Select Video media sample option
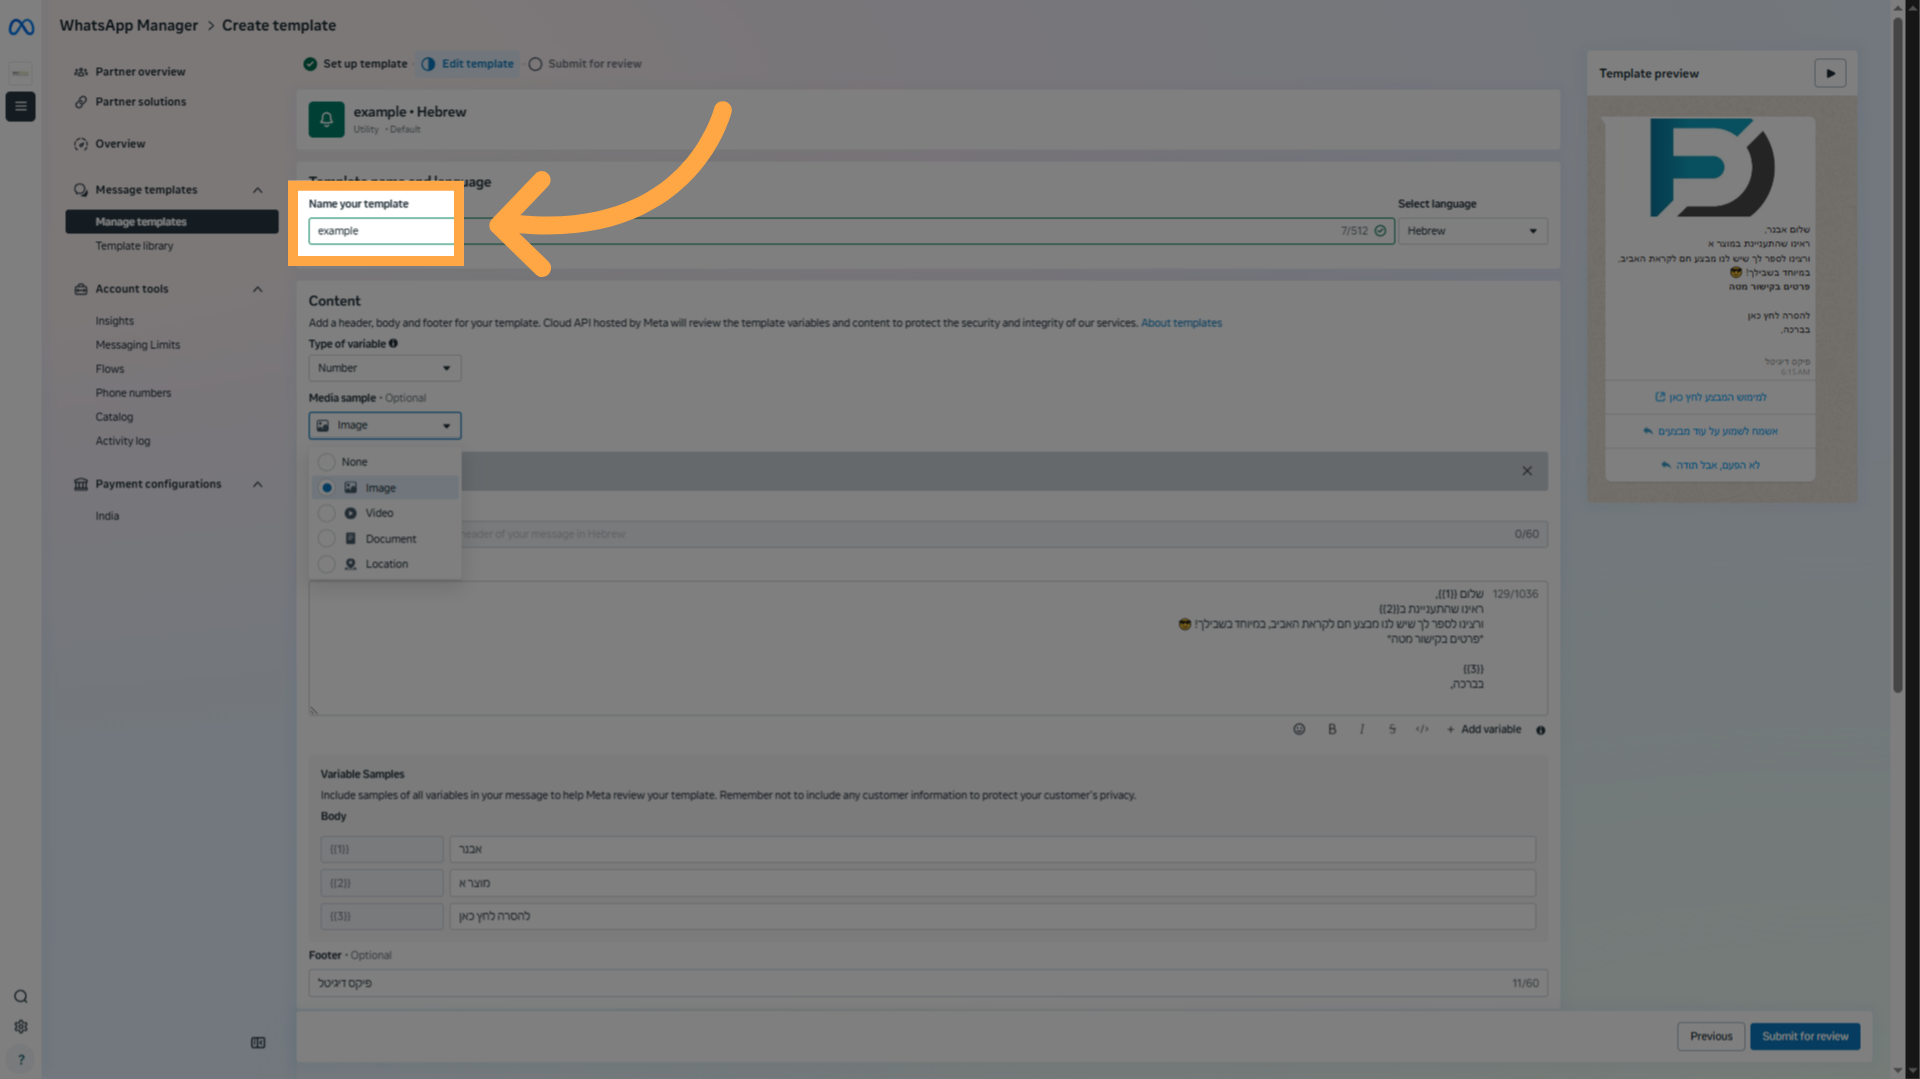The width and height of the screenshot is (1920, 1079). [384, 513]
